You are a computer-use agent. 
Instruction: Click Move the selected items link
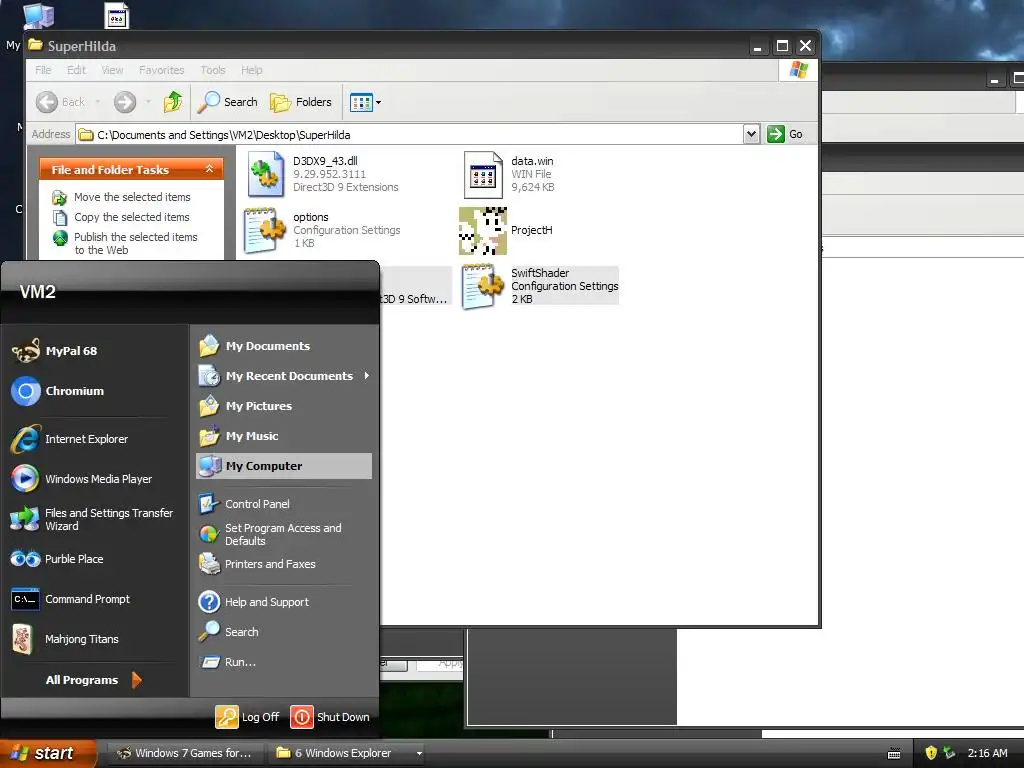(x=132, y=197)
